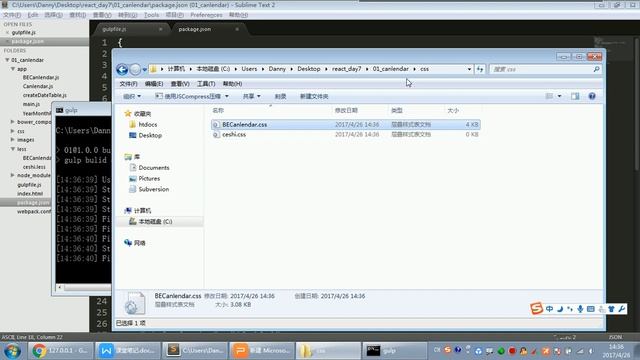The height and width of the screenshot is (360, 640).
Task: Collapse the 01_canlendar folder in Sublime sidebar
Action: click(7, 60)
